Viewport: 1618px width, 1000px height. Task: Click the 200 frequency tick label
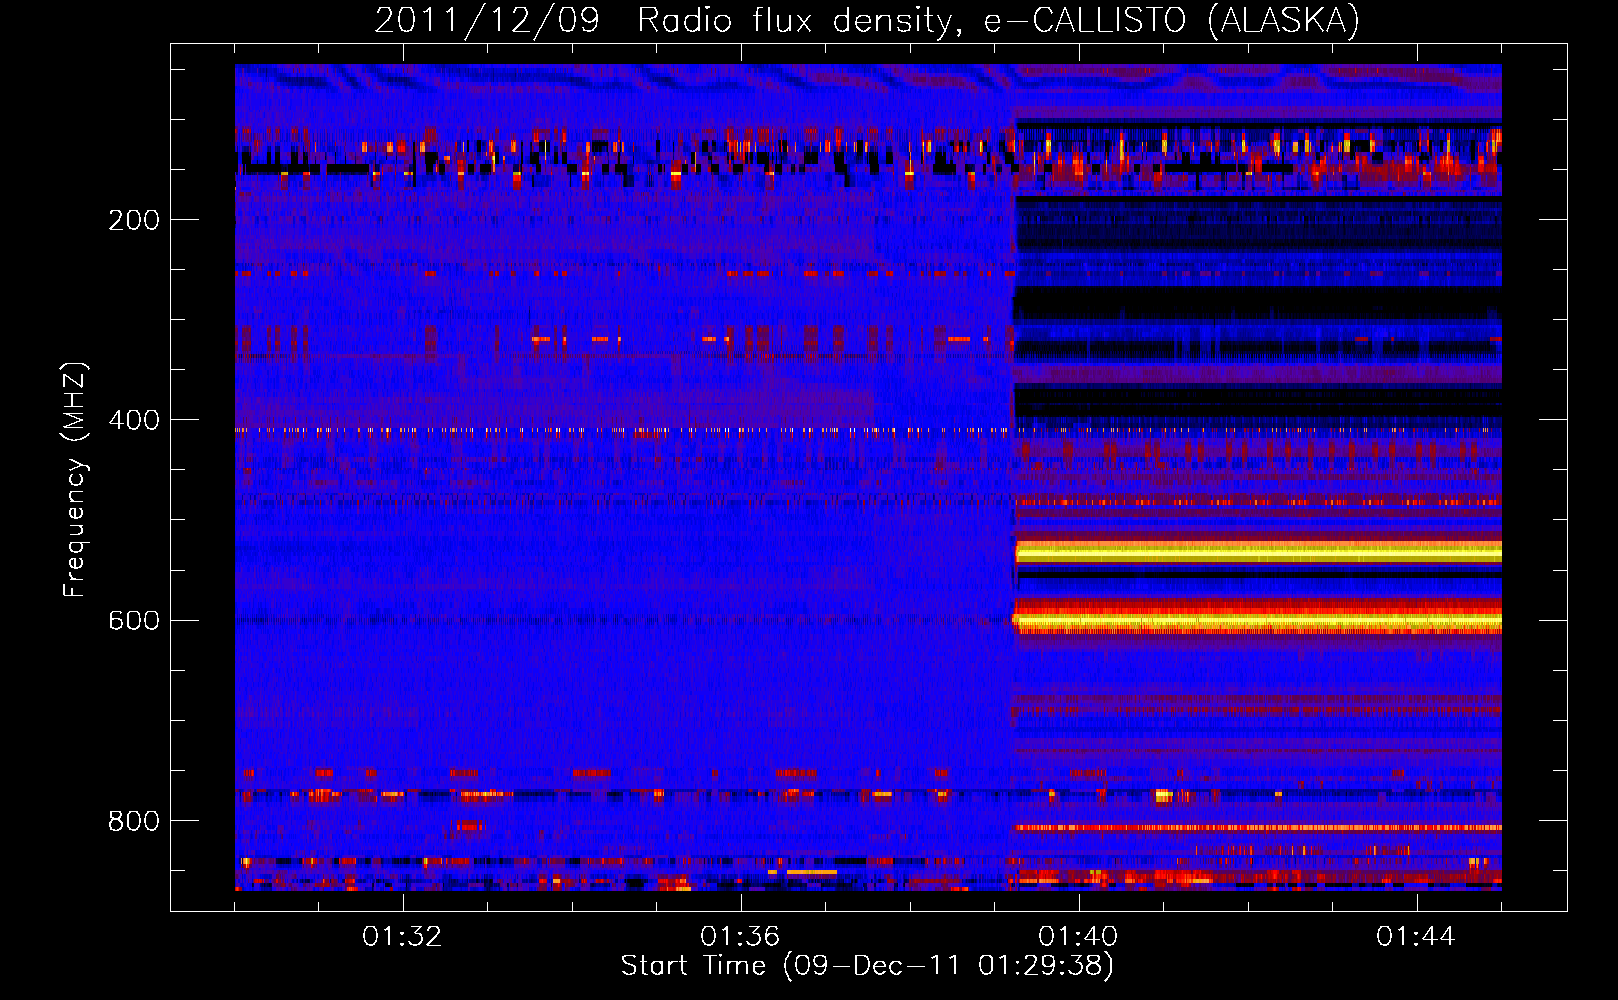tap(134, 220)
